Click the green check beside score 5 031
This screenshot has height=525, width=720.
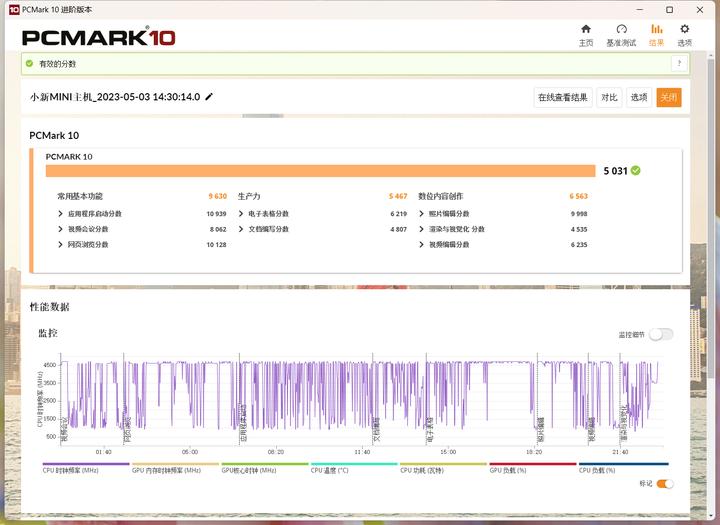[x=636, y=171]
